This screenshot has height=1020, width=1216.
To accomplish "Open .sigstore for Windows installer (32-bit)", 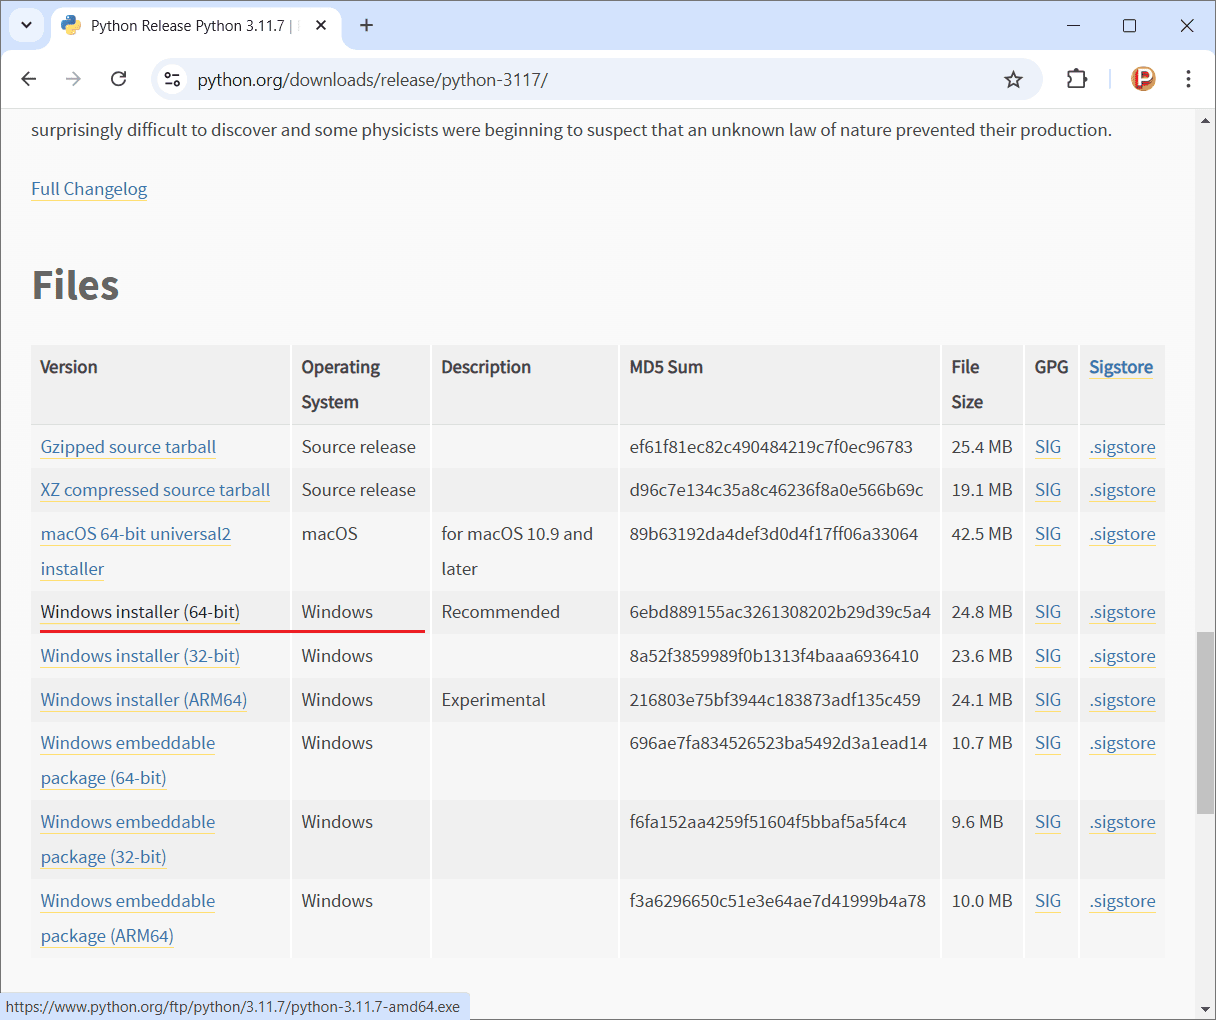I will [1122, 656].
